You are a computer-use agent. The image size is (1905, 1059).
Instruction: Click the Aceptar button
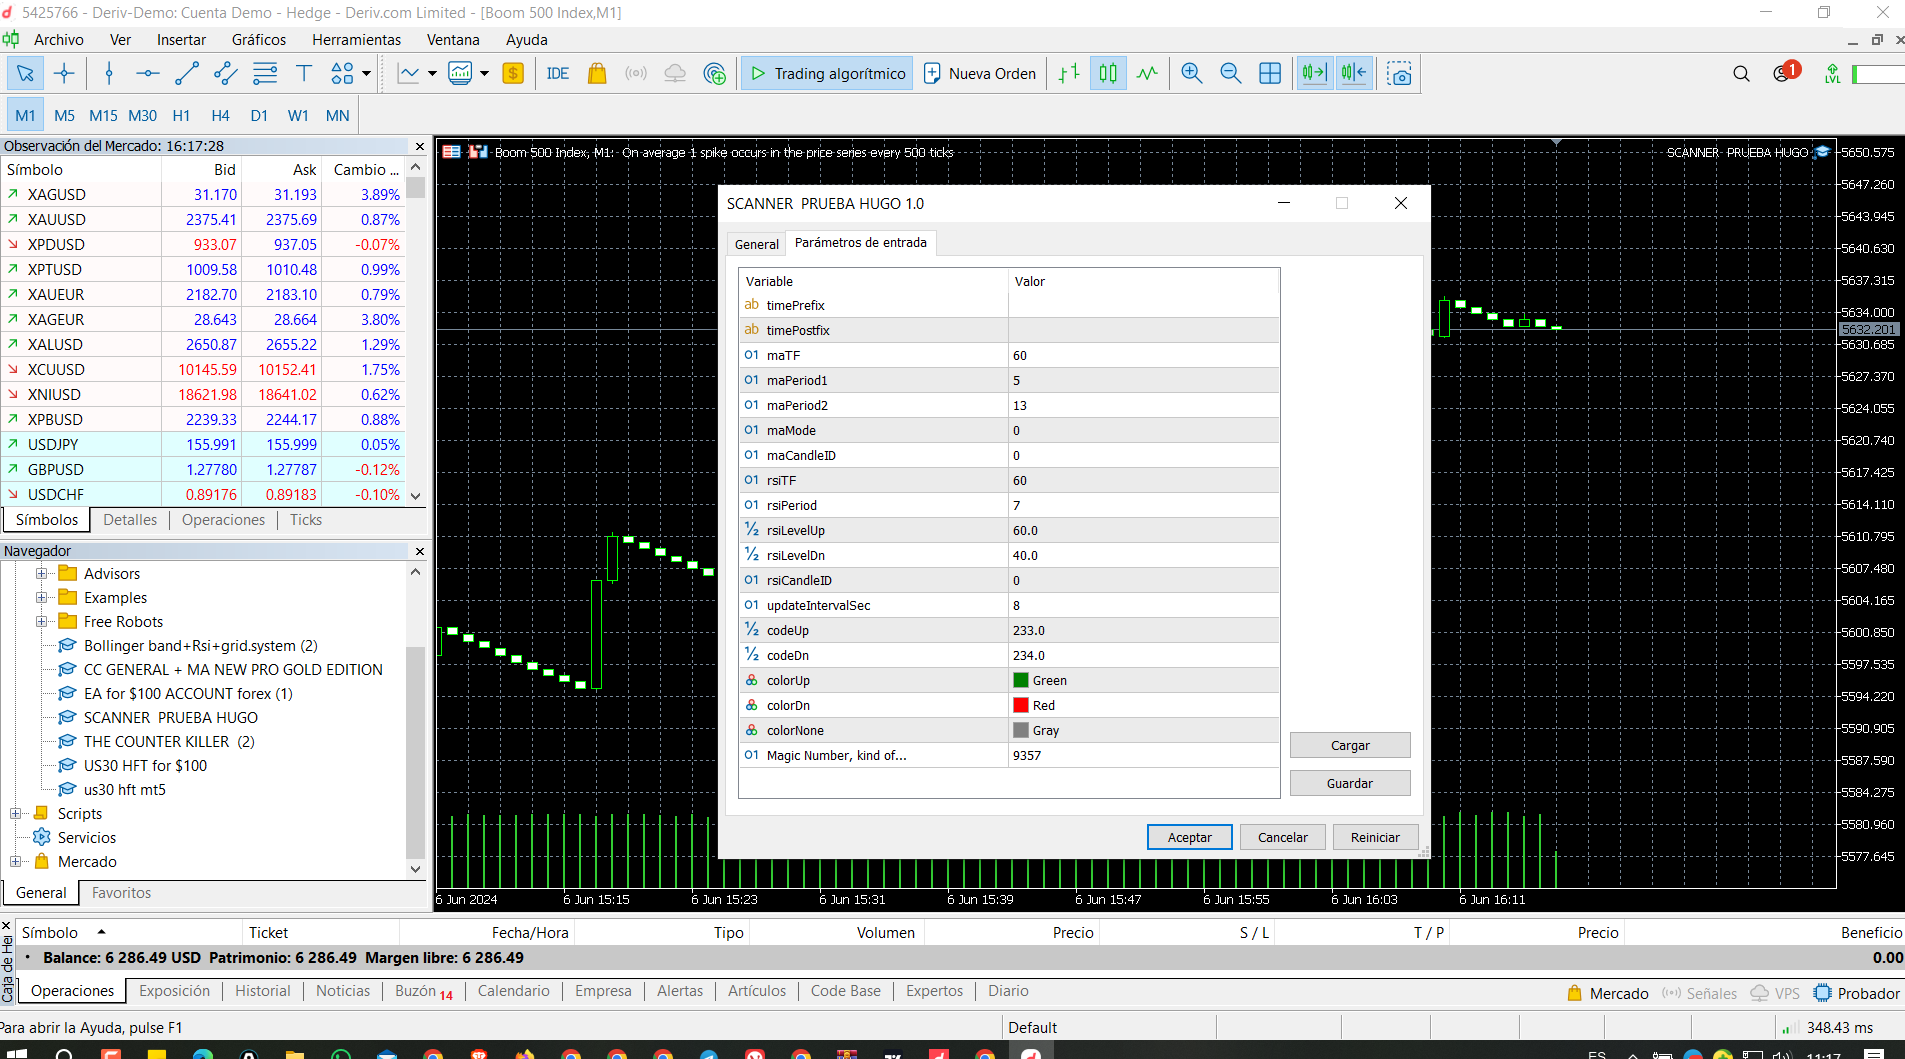coord(1189,837)
